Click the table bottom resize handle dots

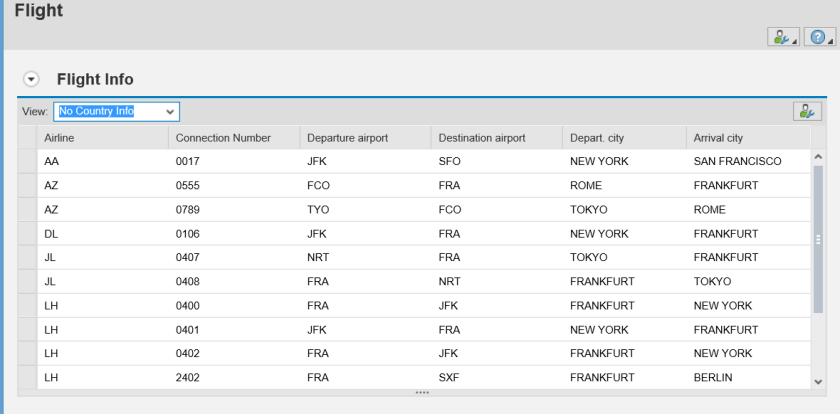(421, 392)
